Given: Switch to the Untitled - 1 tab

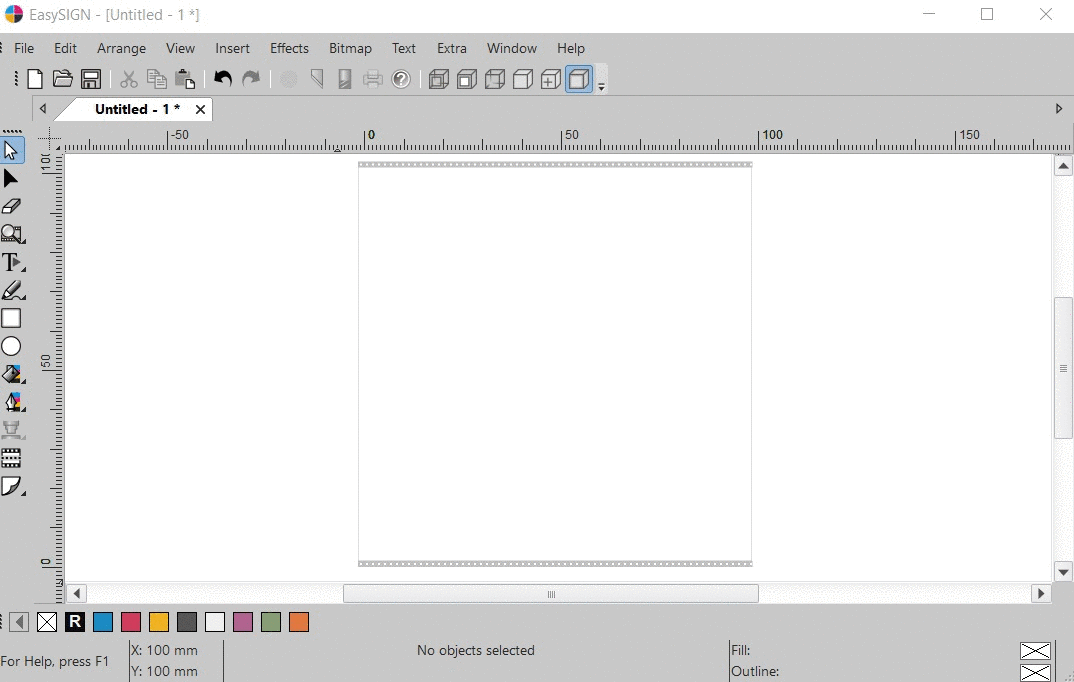Looking at the screenshot, I should coord(137,110).
